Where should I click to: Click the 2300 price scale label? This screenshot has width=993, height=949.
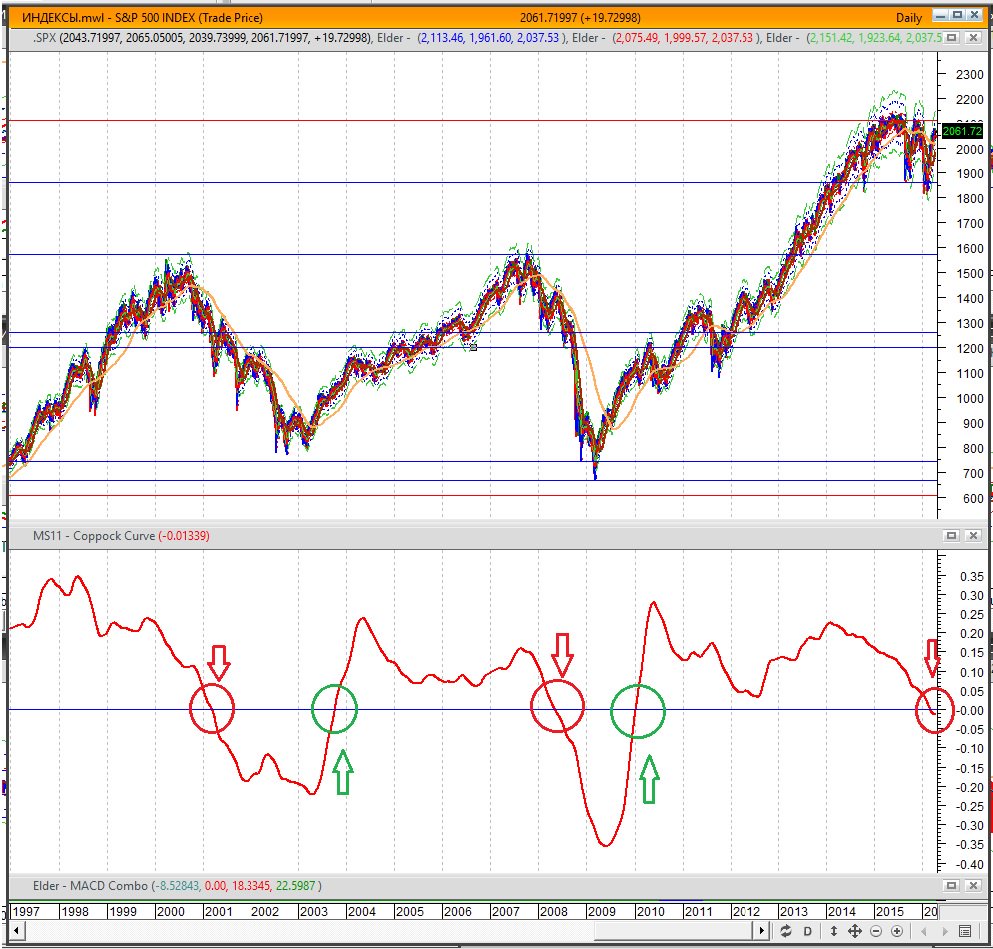(x=969, y=75)
